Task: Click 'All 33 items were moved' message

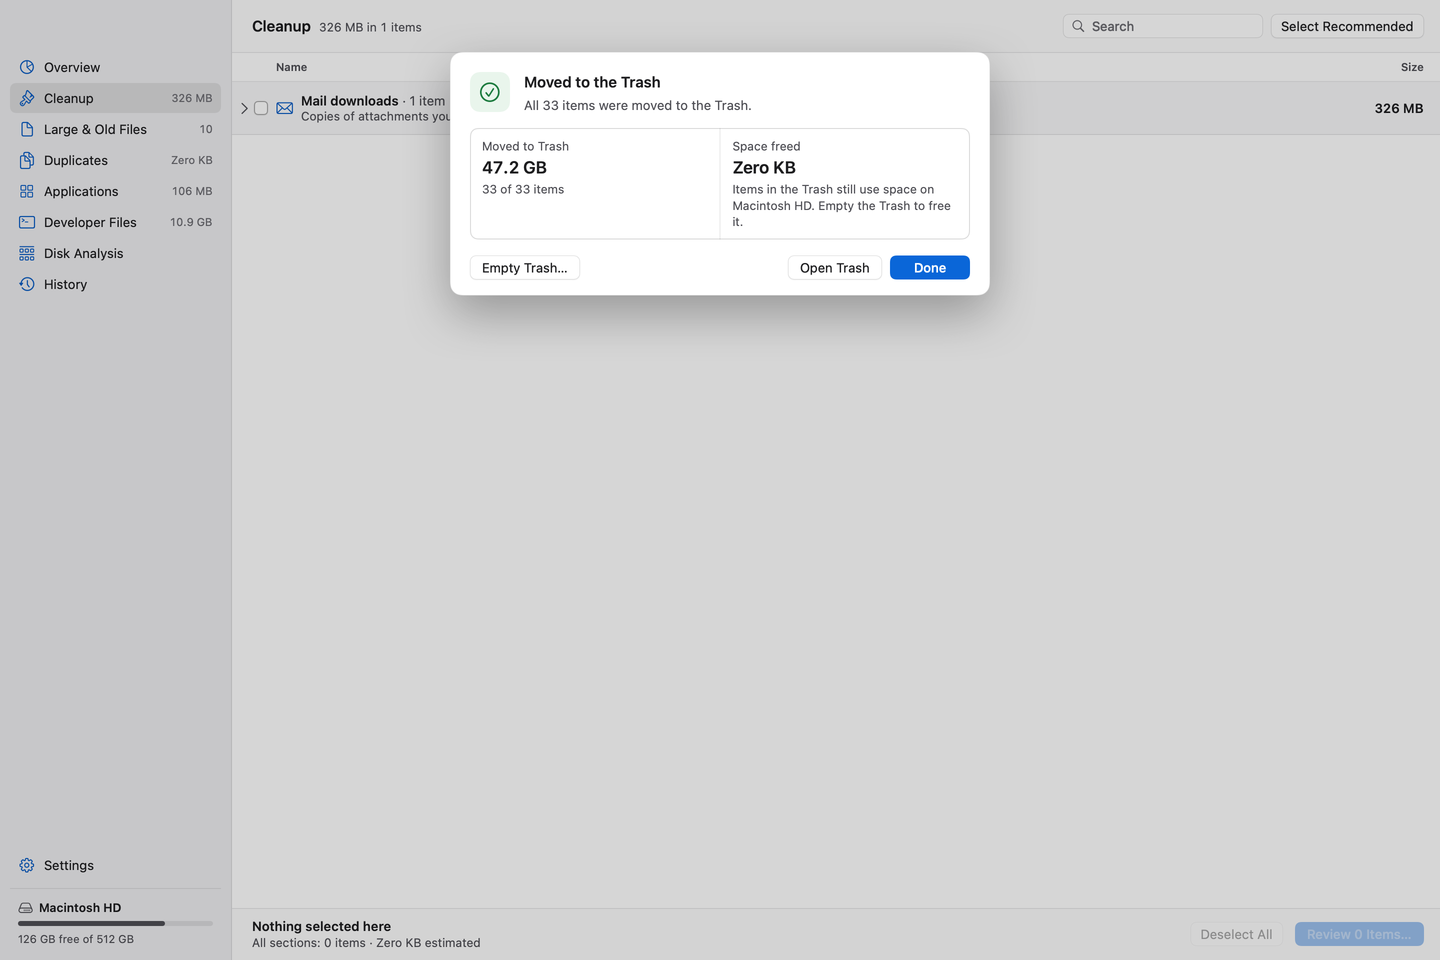Action: 638,105
